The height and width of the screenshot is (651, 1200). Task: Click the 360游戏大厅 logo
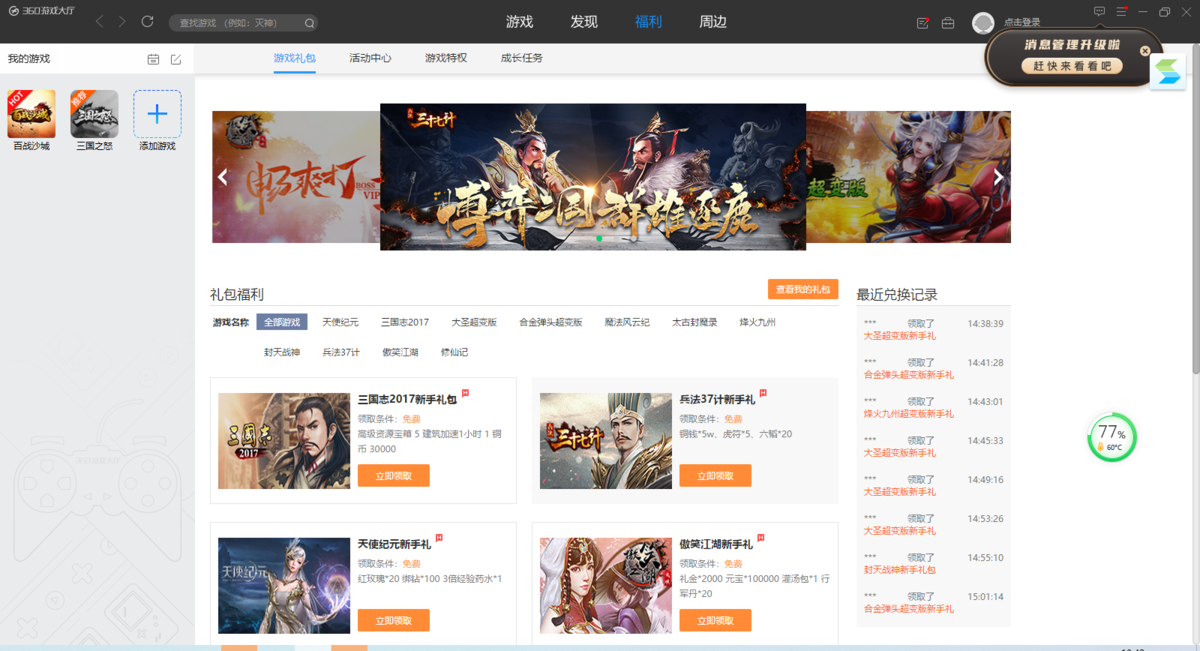[x=42, y=11]
